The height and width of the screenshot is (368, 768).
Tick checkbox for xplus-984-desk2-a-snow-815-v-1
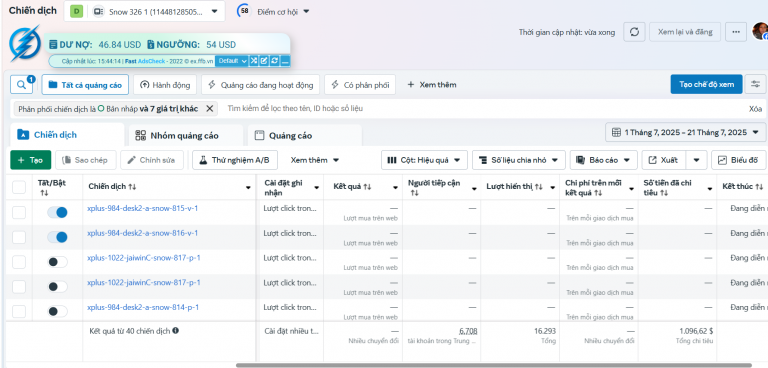[x=19, y=213]
